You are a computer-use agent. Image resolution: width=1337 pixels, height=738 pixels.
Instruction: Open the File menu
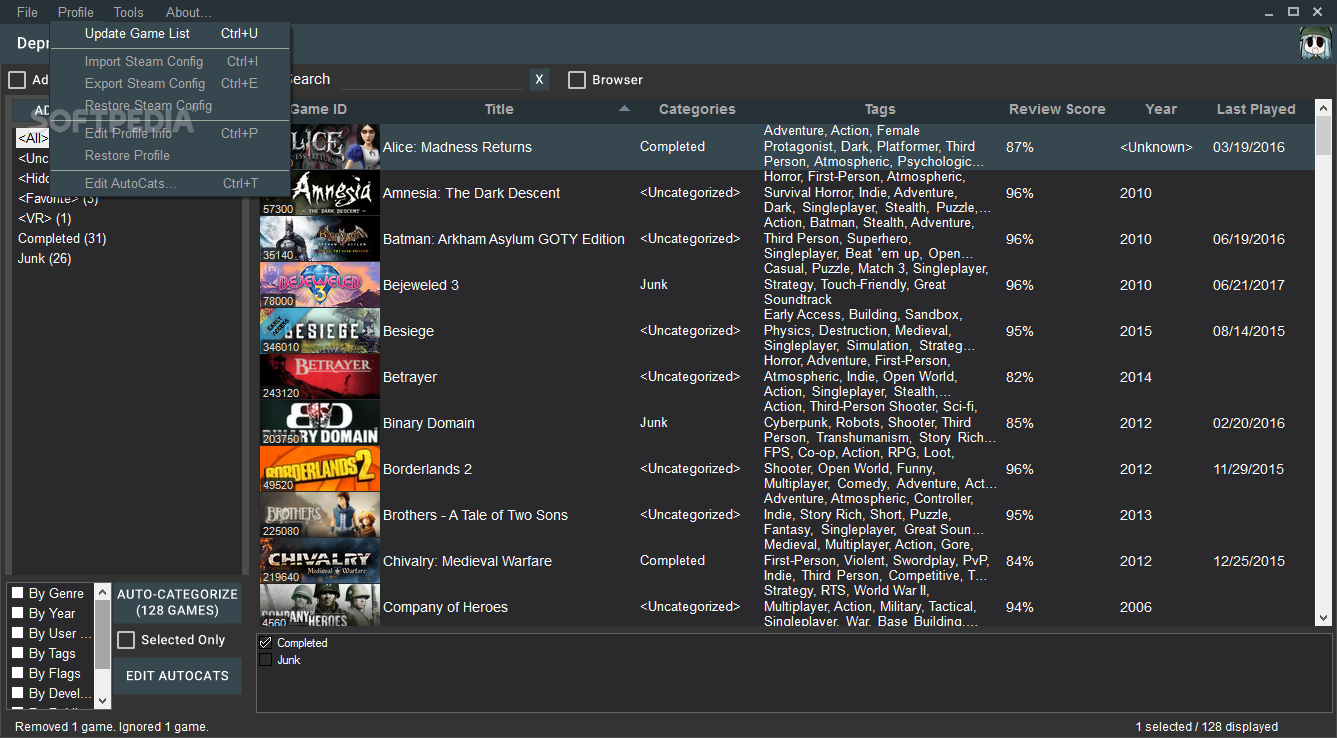point(27,12)
